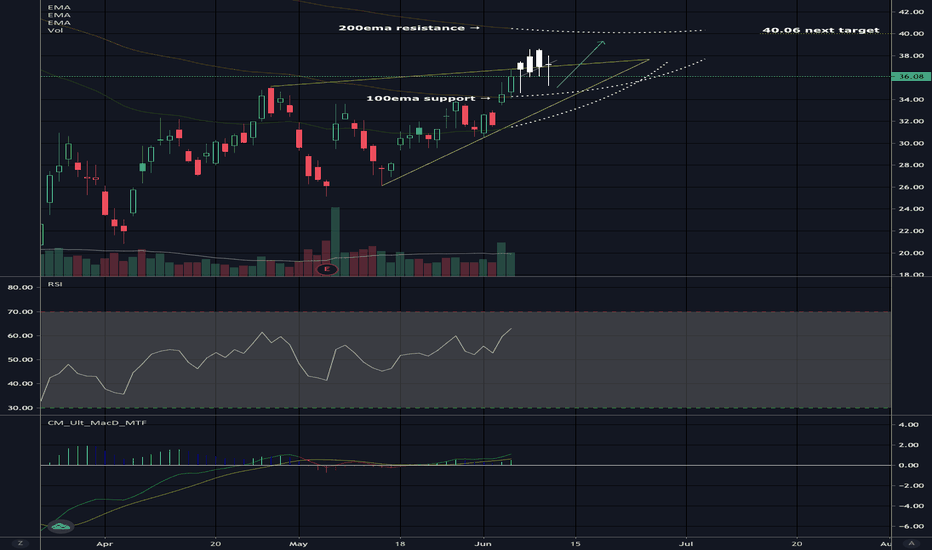This screenshot has height=550, width=932.
Task: Click the -4.00 MACD scale label
Action: [x=911, y=506]
